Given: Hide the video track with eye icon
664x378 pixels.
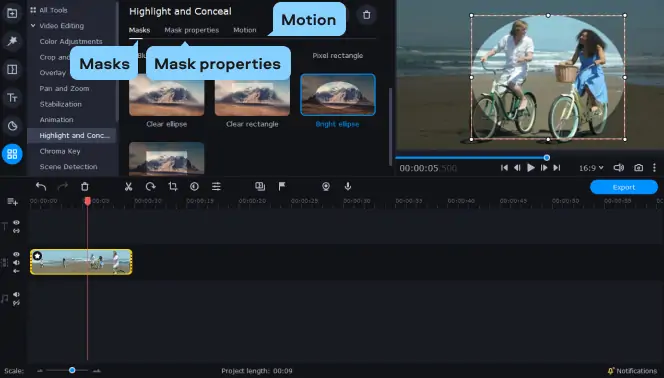Looking at the screenshot, I should pos(16,254).
